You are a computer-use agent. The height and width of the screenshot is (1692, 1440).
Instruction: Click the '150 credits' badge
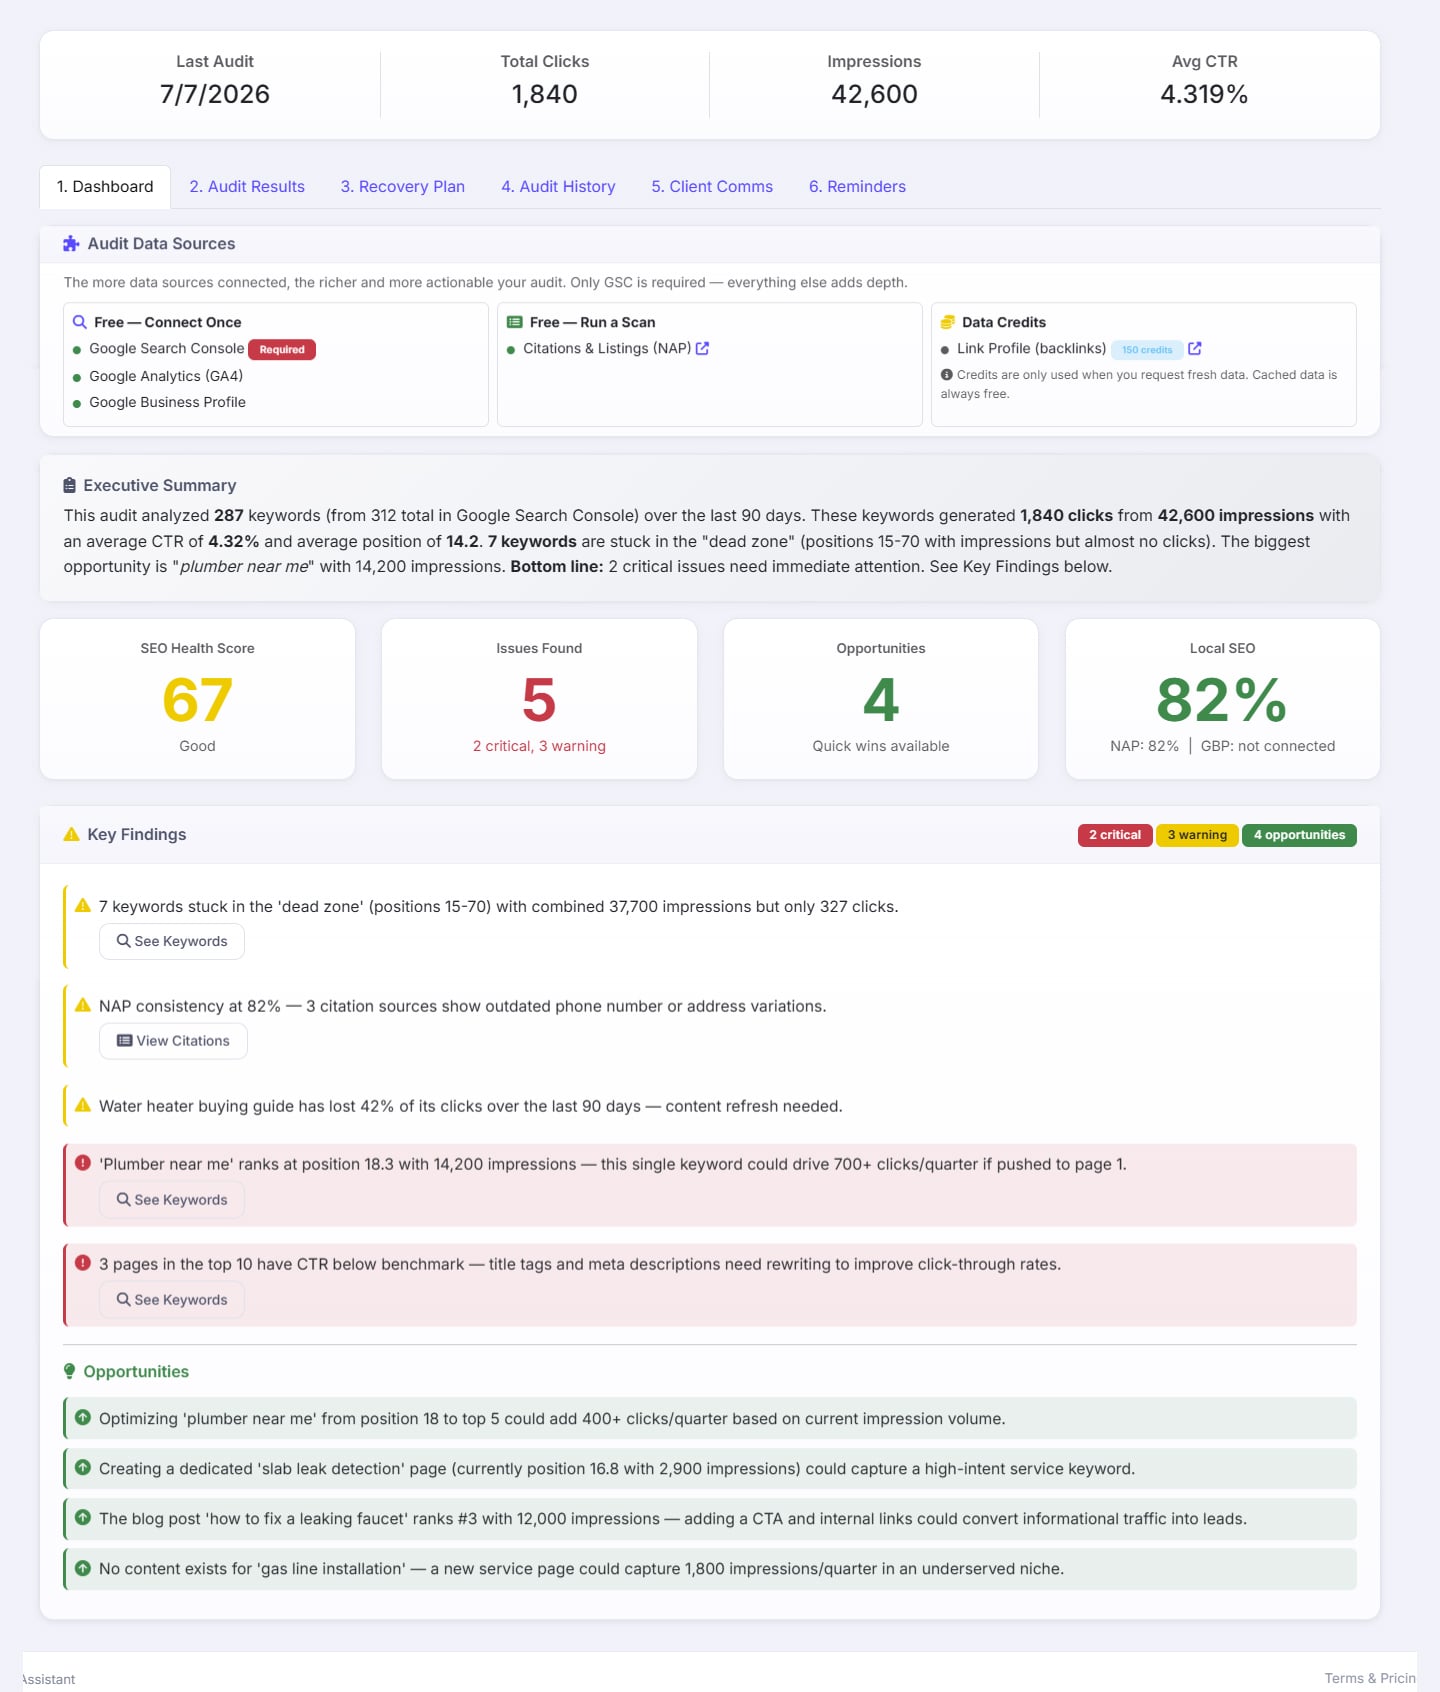tap(1147, 350)
